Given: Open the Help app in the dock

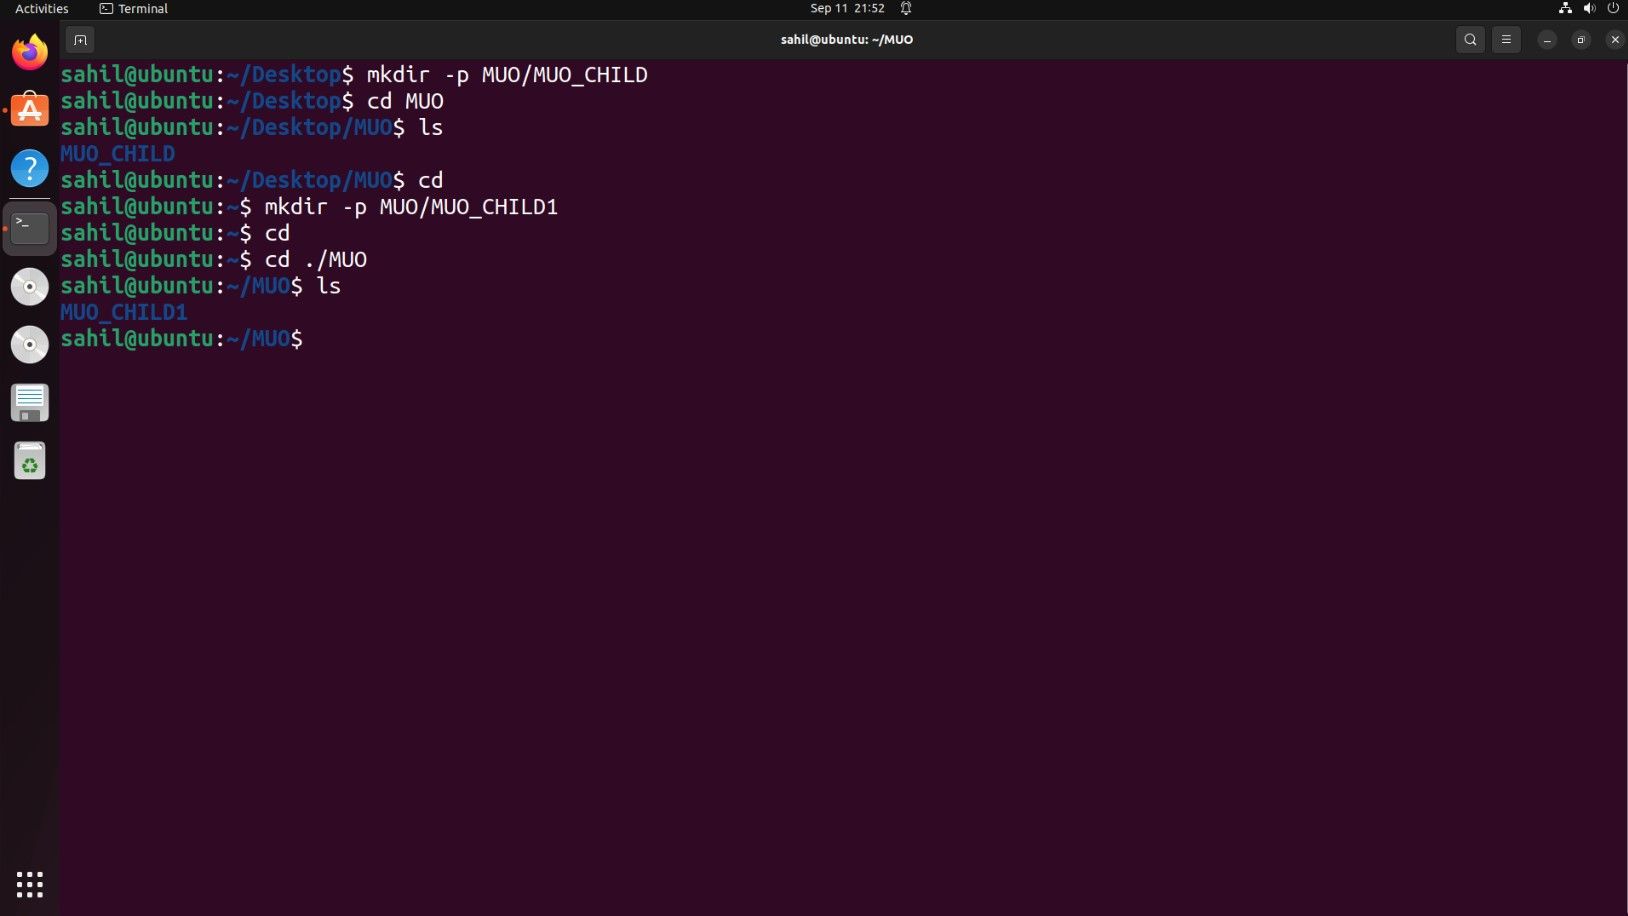Looking at the screenshot, I should [29, 168].
